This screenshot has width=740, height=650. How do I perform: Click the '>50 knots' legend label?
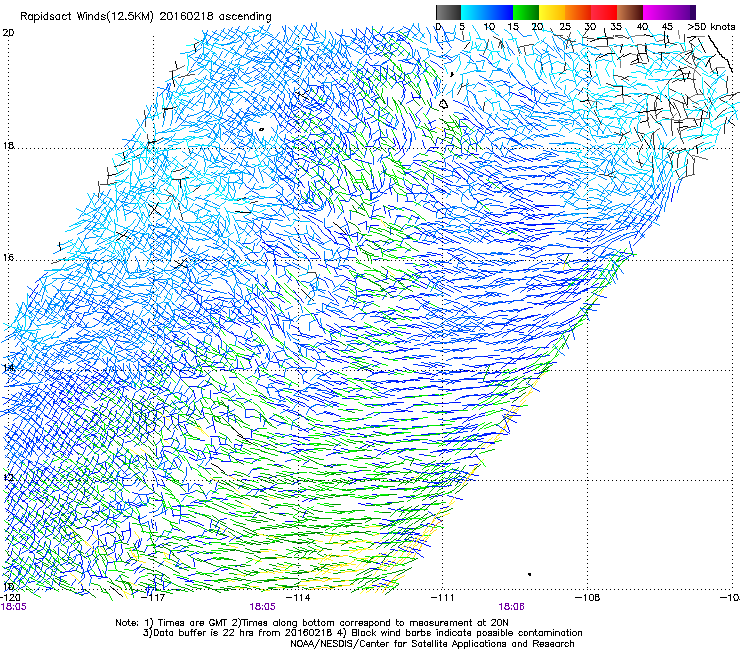tap(711, 27)
